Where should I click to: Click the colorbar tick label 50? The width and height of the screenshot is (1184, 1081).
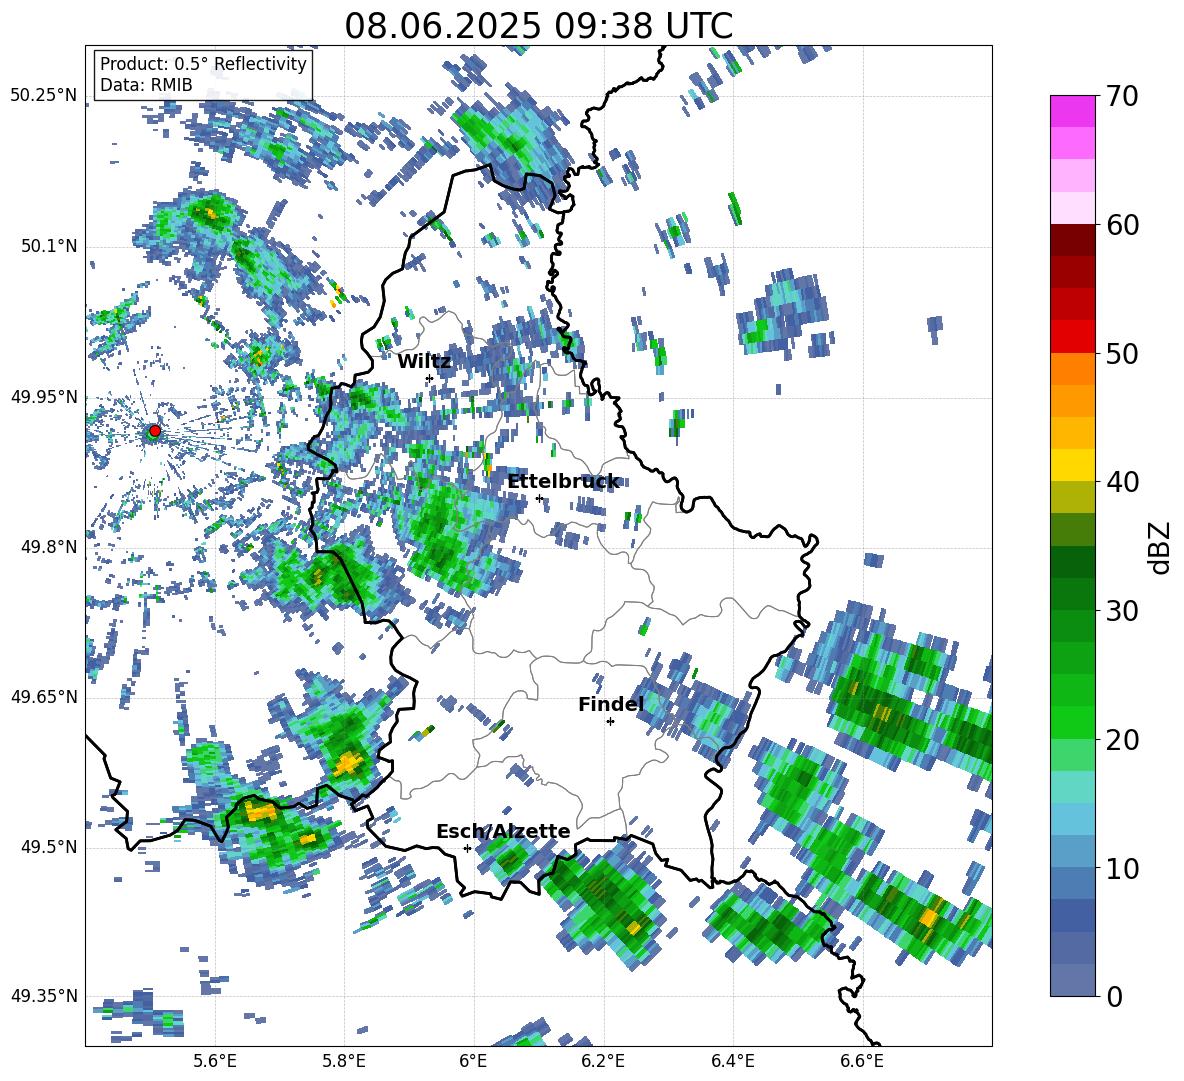1121,353
